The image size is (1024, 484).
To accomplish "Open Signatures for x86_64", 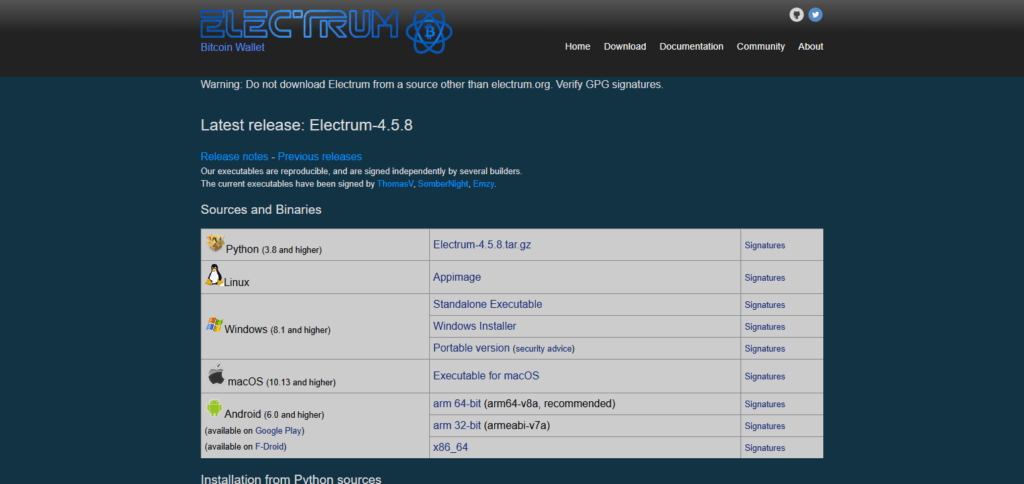I will pos(765,448).
